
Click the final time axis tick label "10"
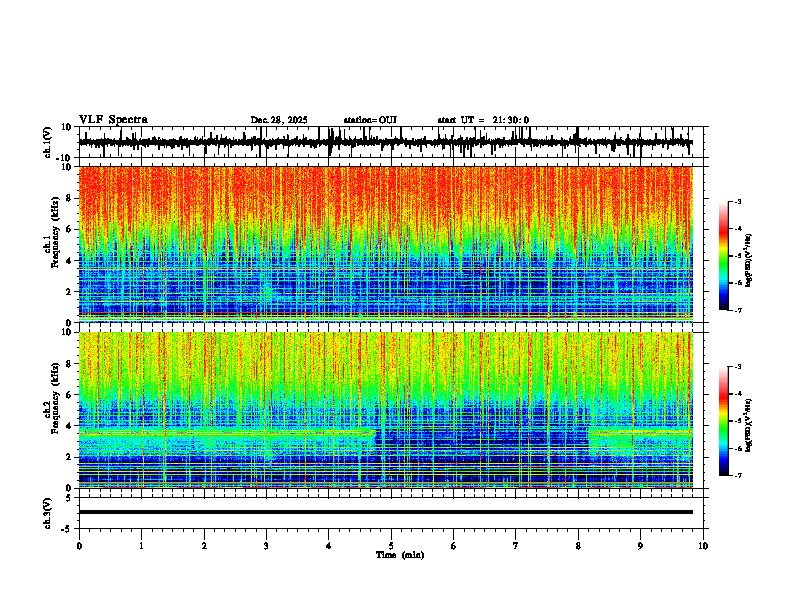[703, 546]
